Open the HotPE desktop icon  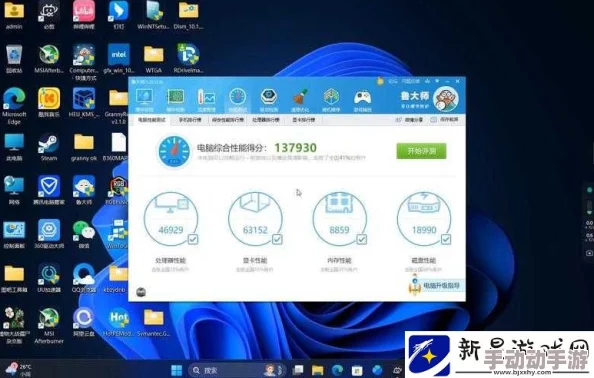[x=119, y=322]
